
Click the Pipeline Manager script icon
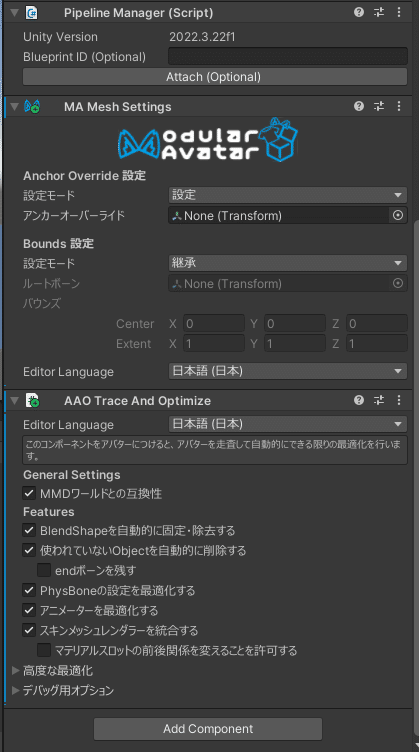coord(32,12)
